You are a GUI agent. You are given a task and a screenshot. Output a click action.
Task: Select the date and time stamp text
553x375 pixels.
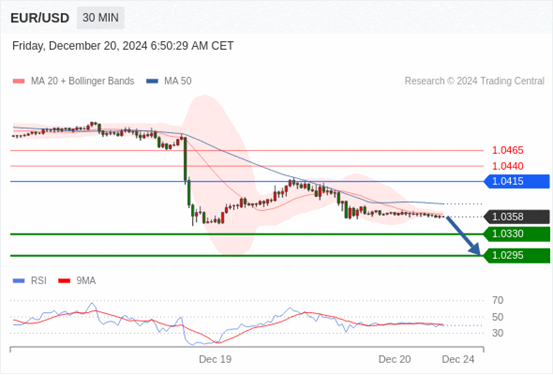pos(123,46)
